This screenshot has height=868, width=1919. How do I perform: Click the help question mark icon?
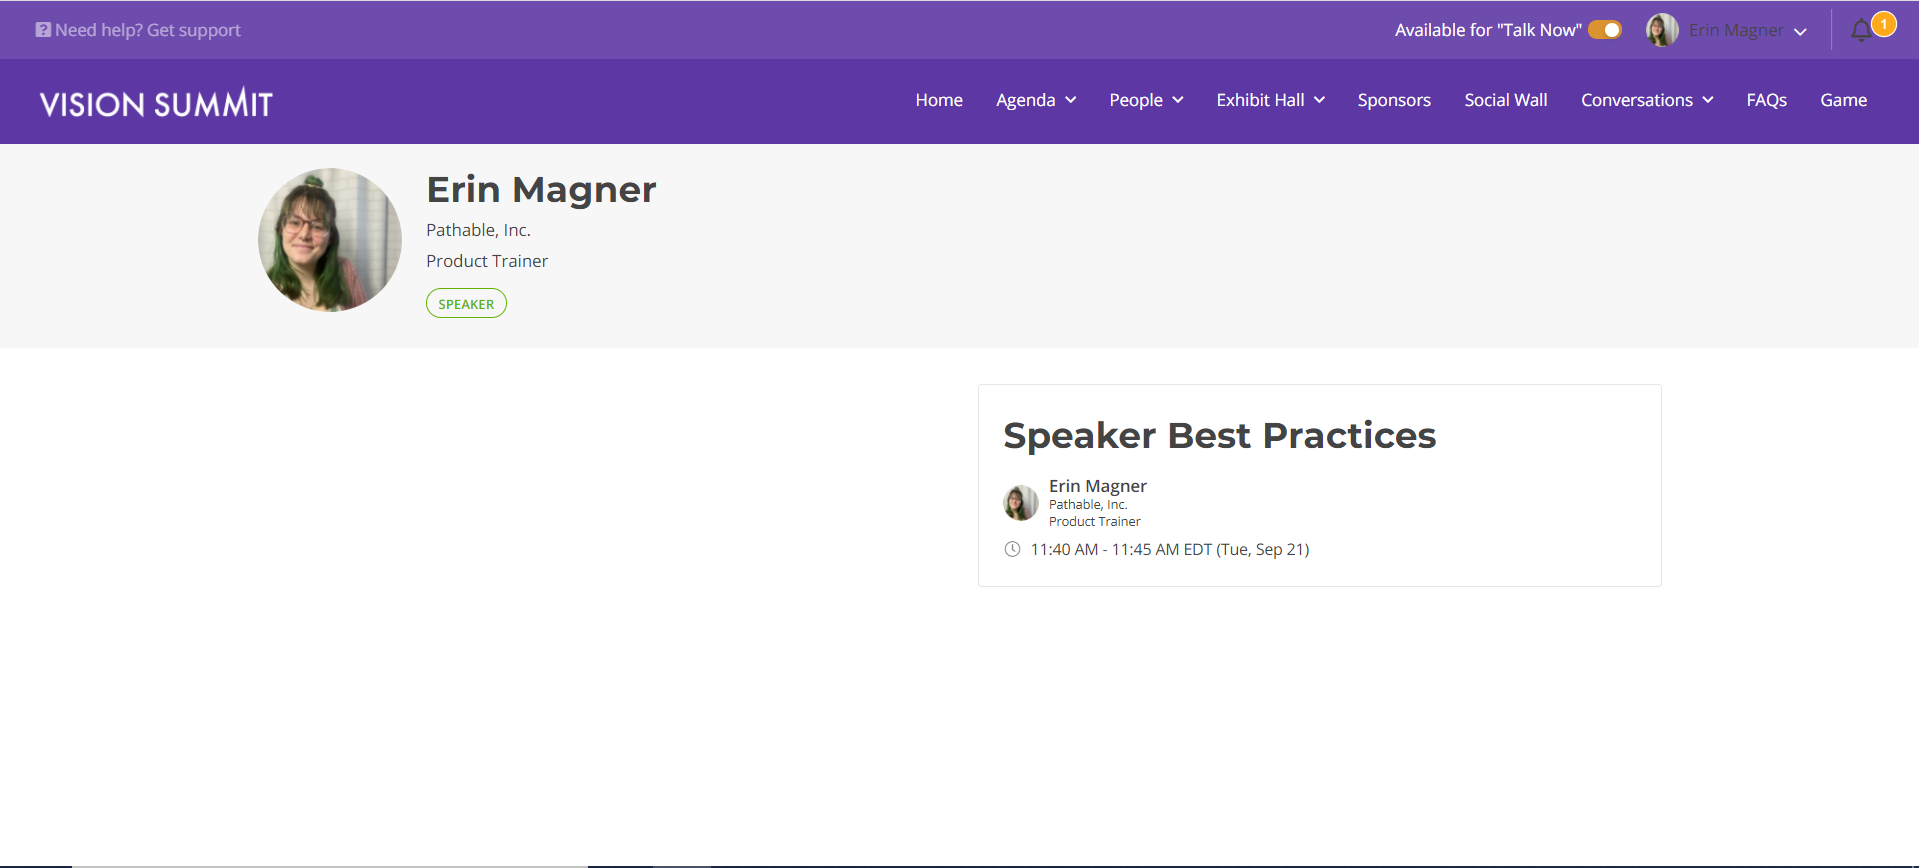tap(43, 30)
